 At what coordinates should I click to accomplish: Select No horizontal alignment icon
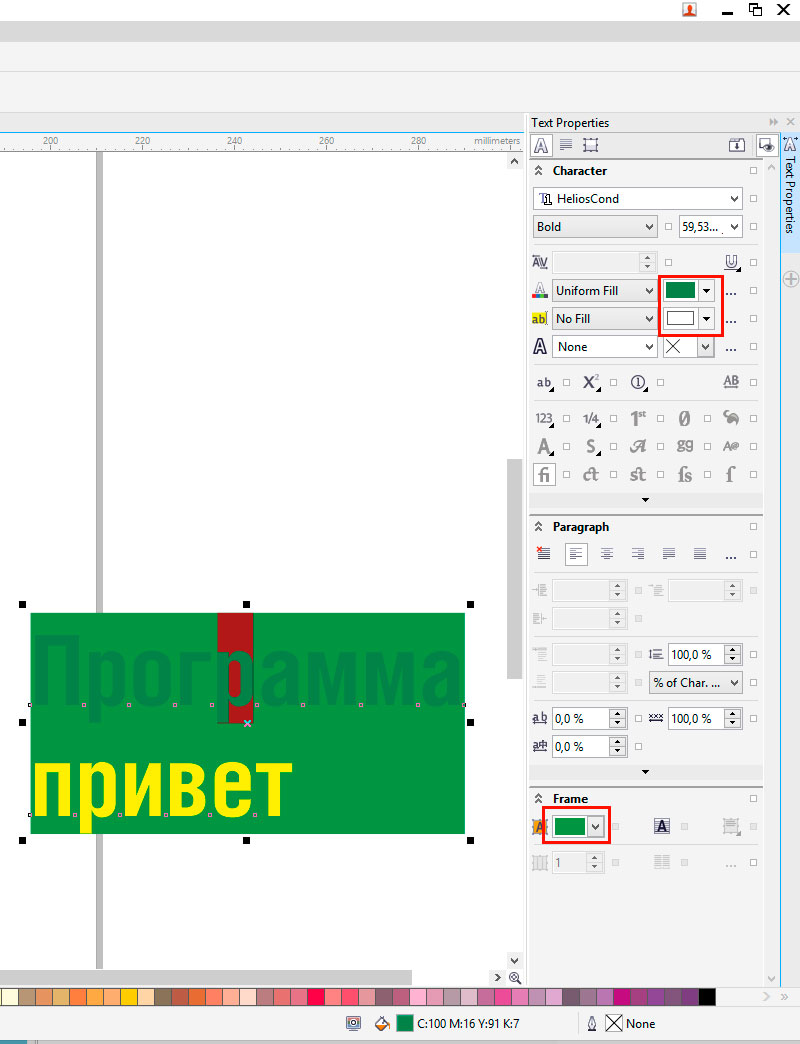tap(543, 553)
